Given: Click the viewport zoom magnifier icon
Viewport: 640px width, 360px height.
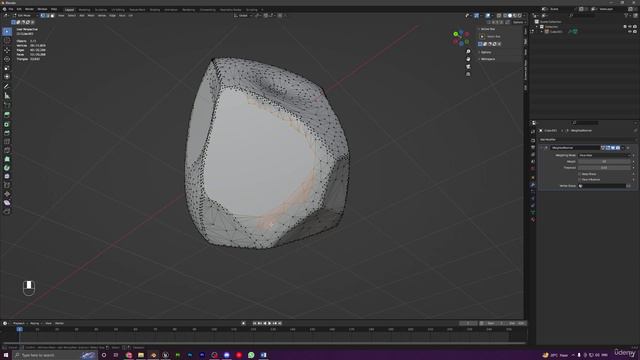Looking at the screenshot, I should point(468,52).
